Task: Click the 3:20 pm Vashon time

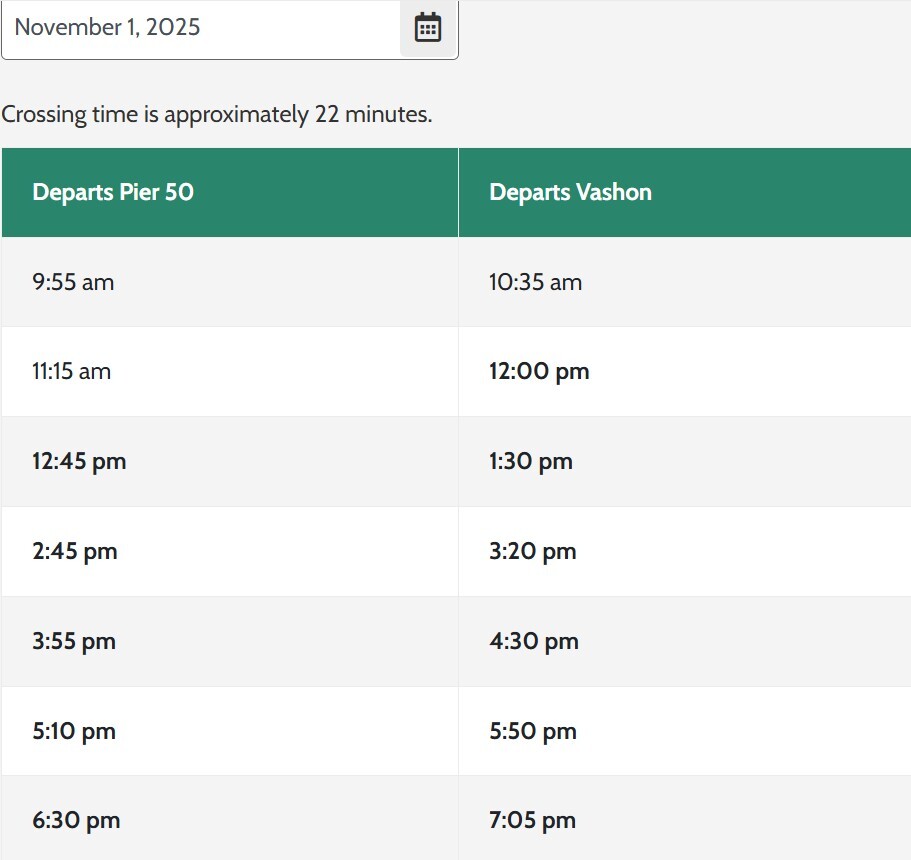Action: tap(533, 551)
